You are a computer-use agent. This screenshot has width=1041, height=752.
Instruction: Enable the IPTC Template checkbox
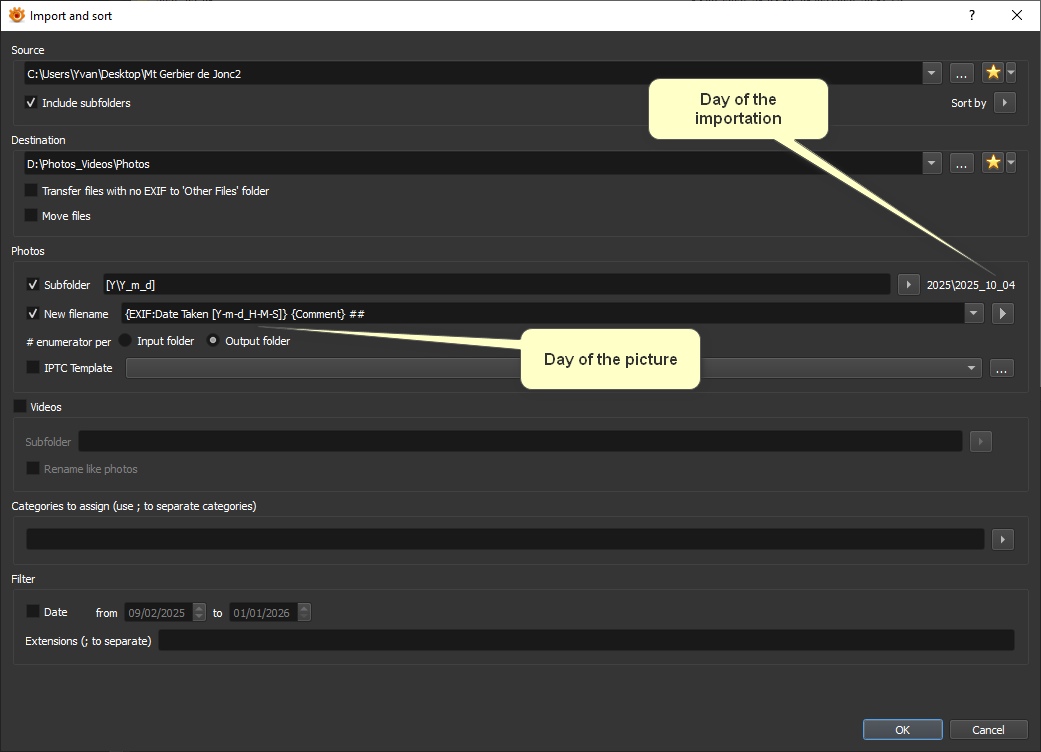pyautogui.click(x=33, y=367)
